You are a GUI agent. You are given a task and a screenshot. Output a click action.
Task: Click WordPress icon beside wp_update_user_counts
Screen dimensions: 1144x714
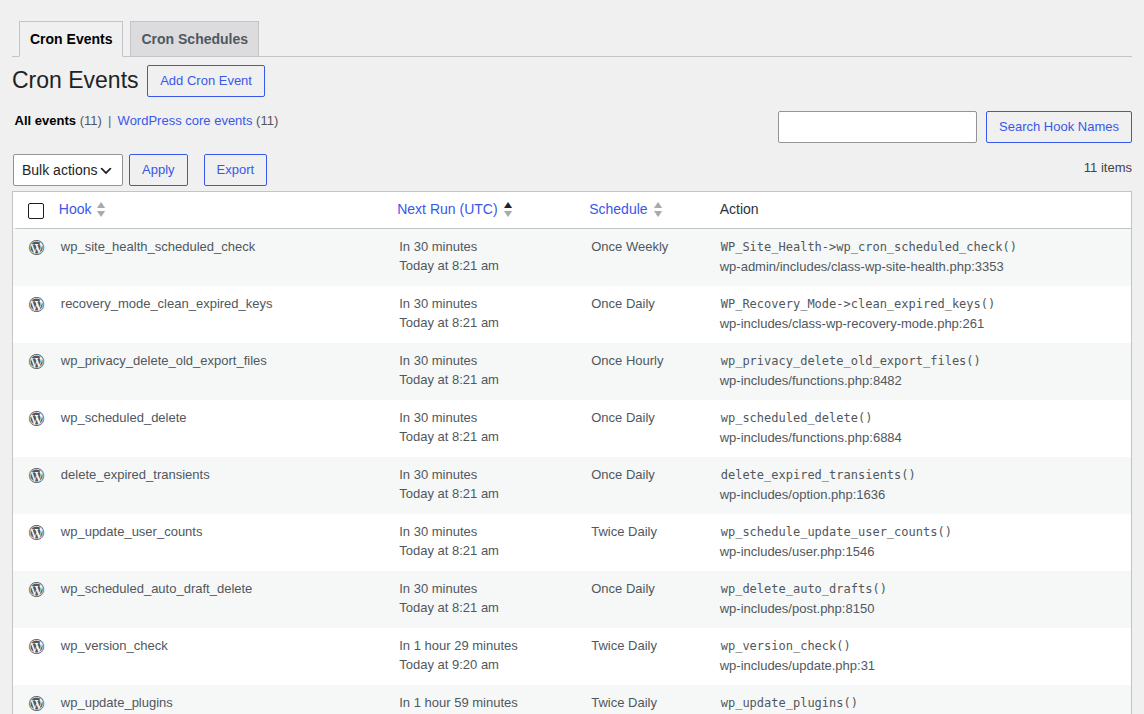point(36,532)
